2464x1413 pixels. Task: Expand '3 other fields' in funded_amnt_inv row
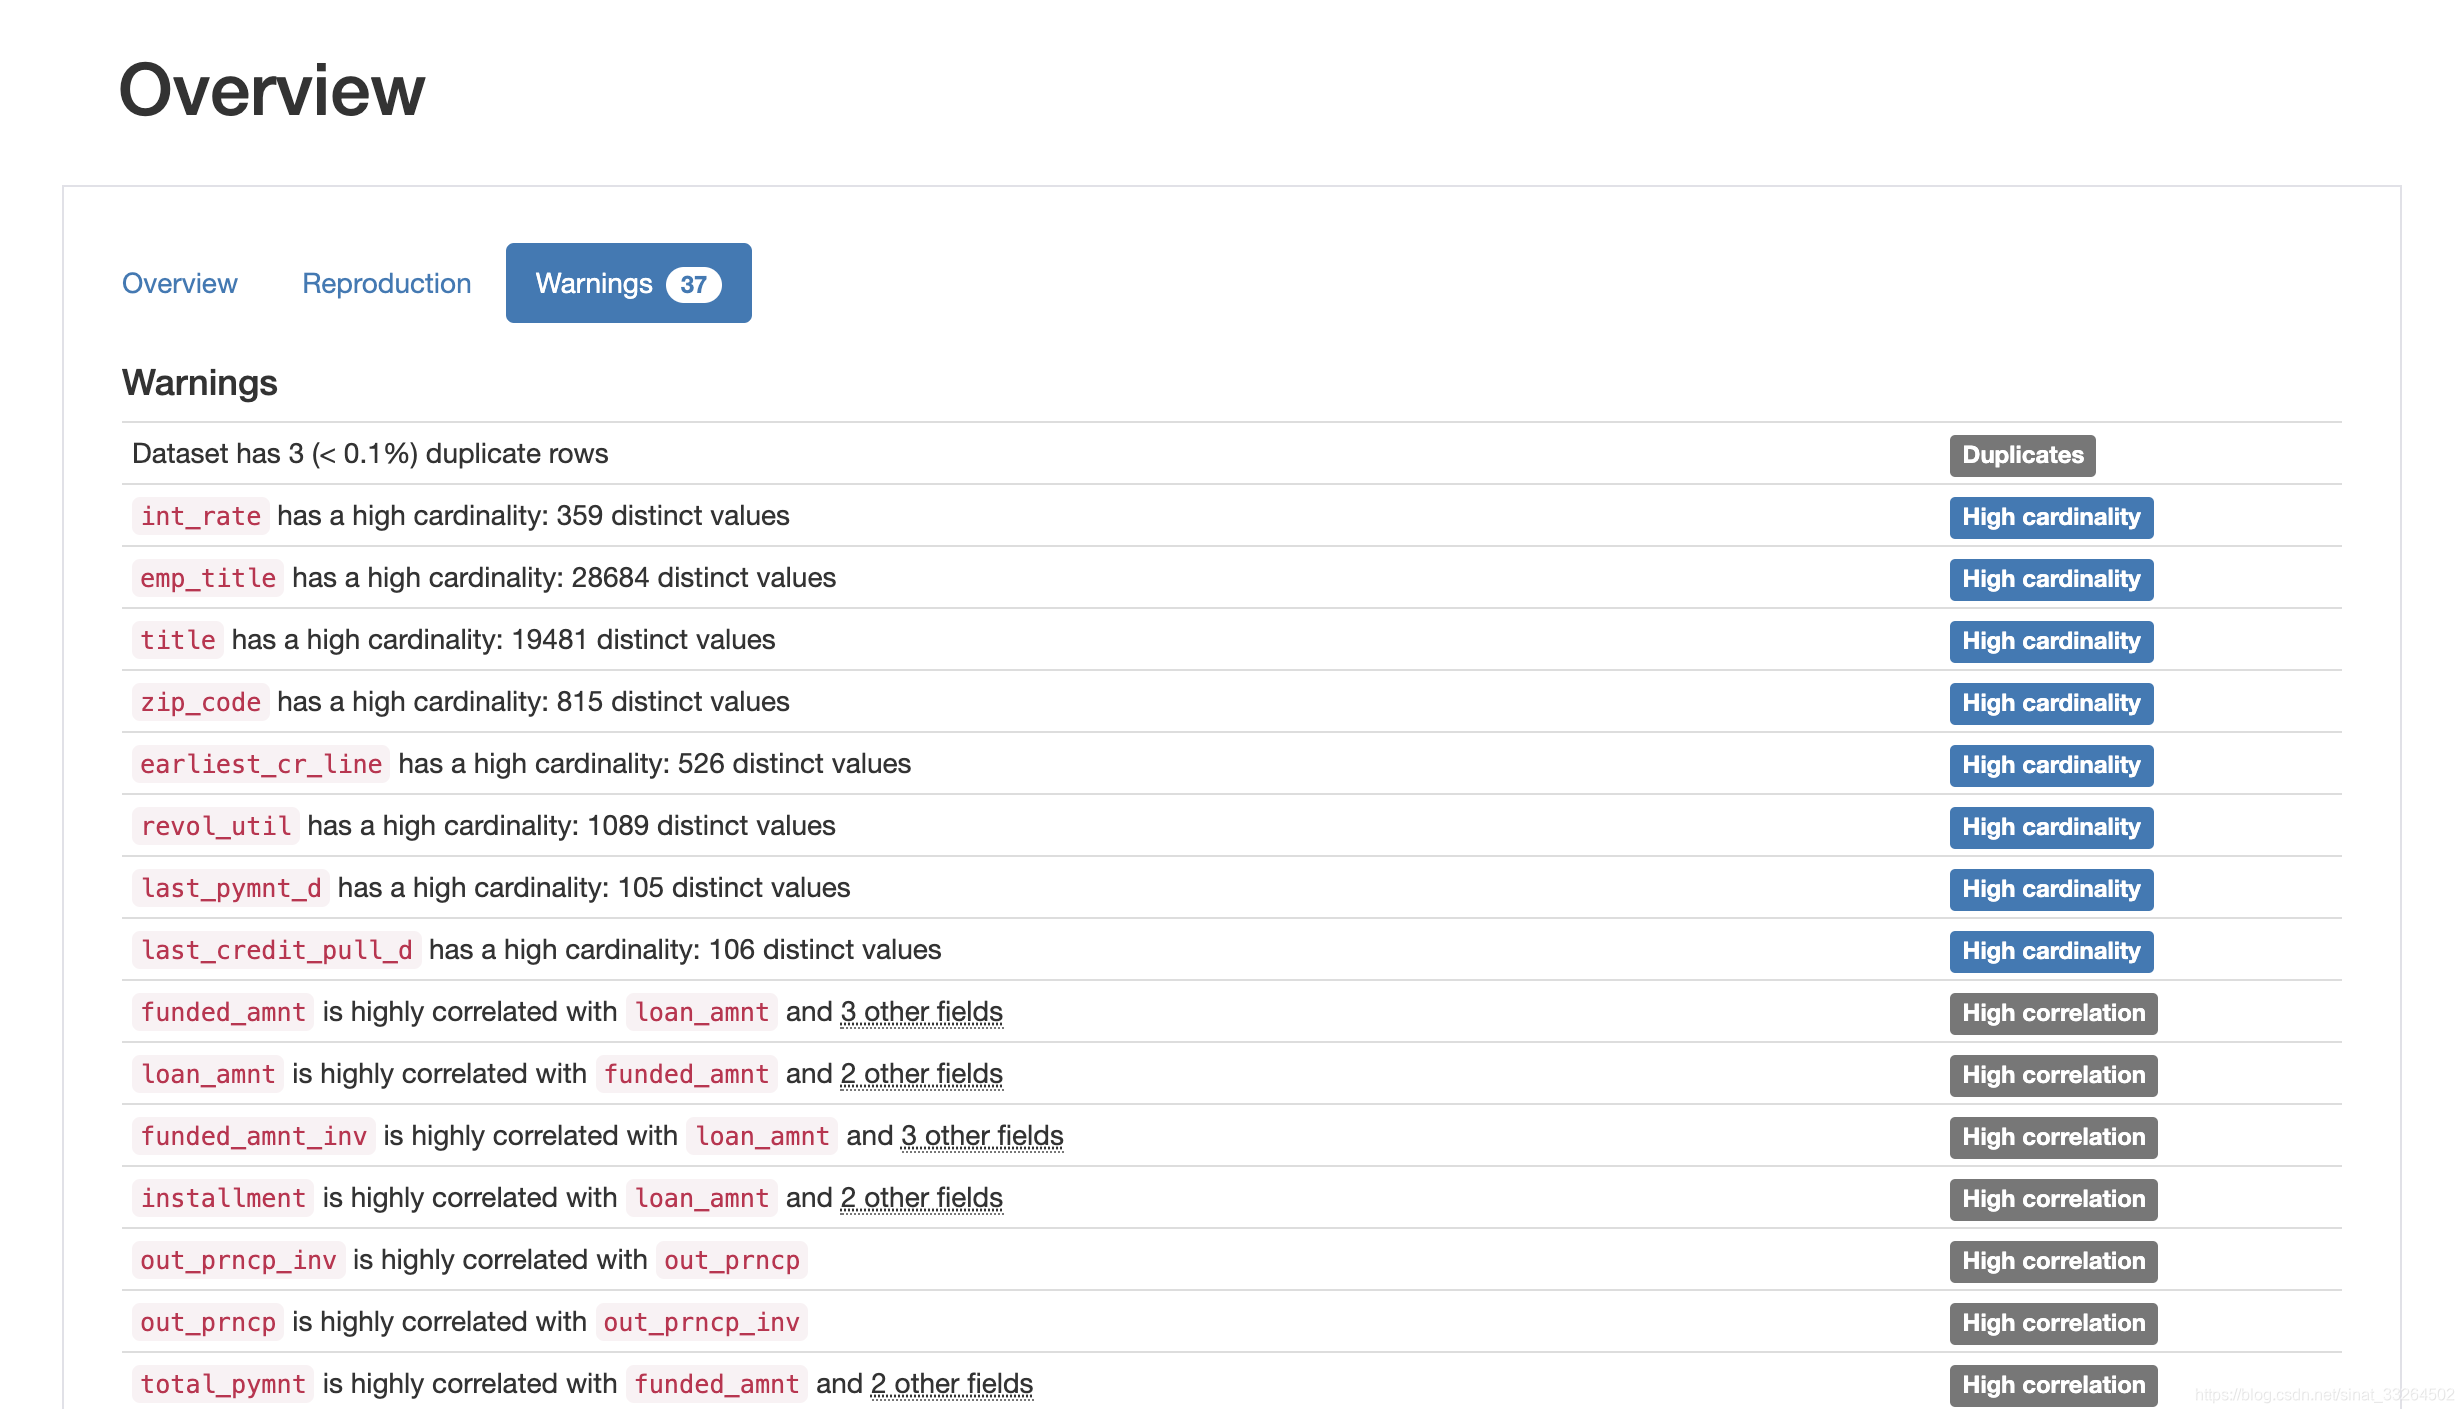pos(981,1136)
